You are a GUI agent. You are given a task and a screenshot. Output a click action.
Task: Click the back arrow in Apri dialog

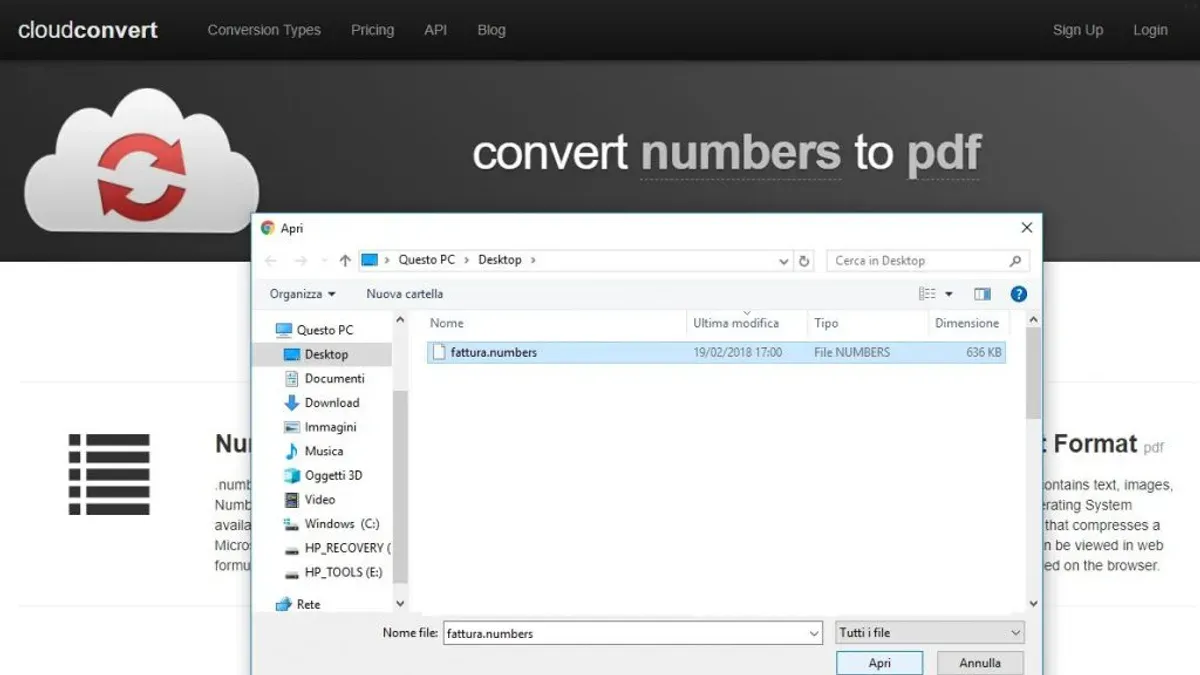pyautogui.click(x=271, y=260)
